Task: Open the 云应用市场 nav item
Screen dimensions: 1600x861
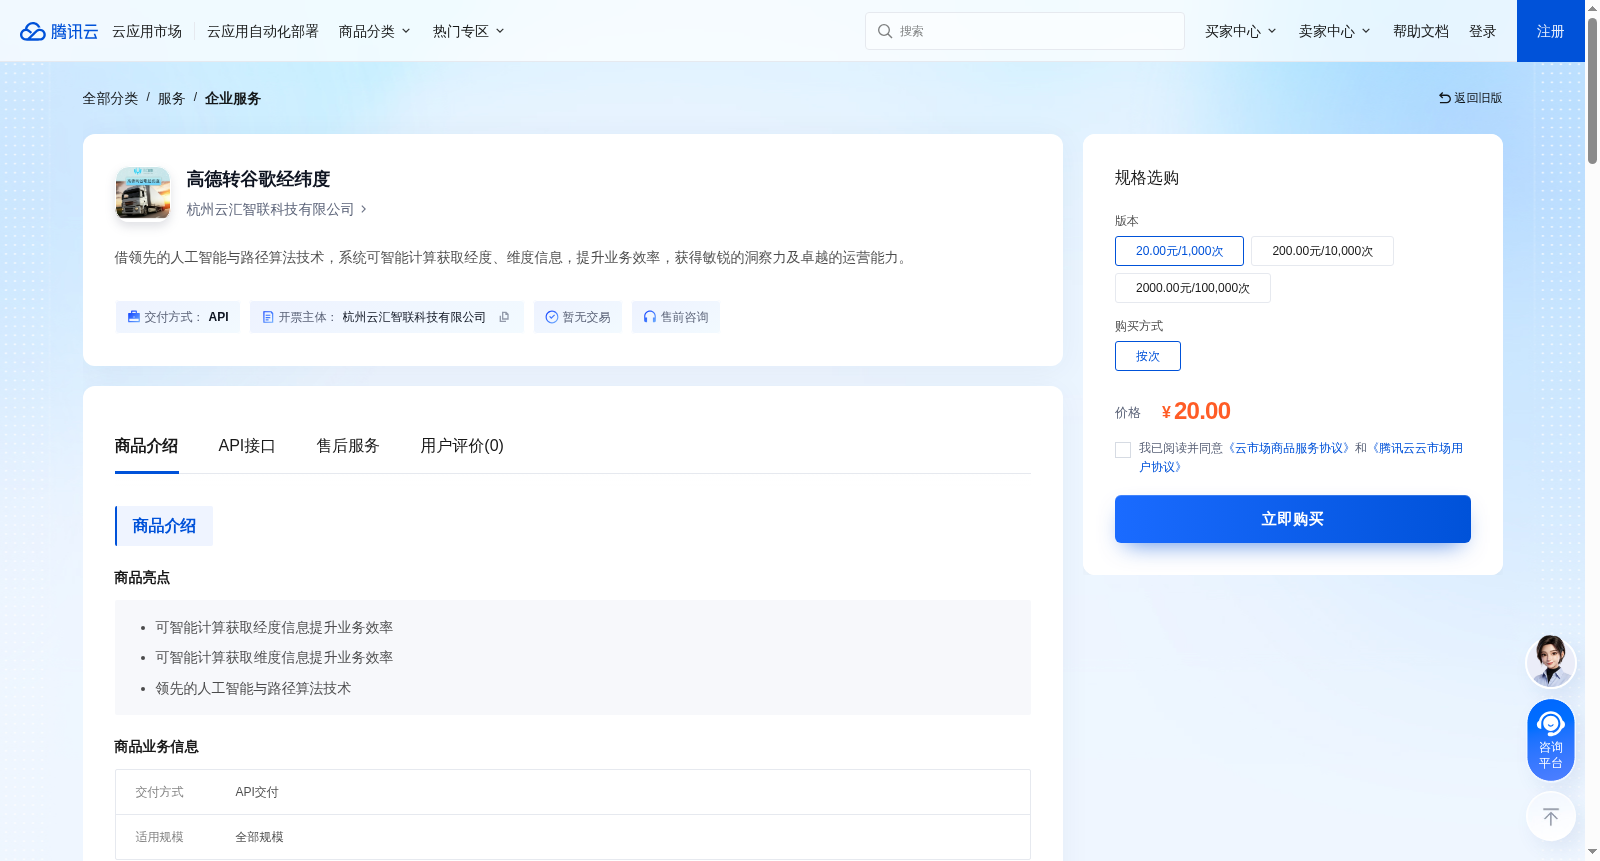Action: pos(147,31)
